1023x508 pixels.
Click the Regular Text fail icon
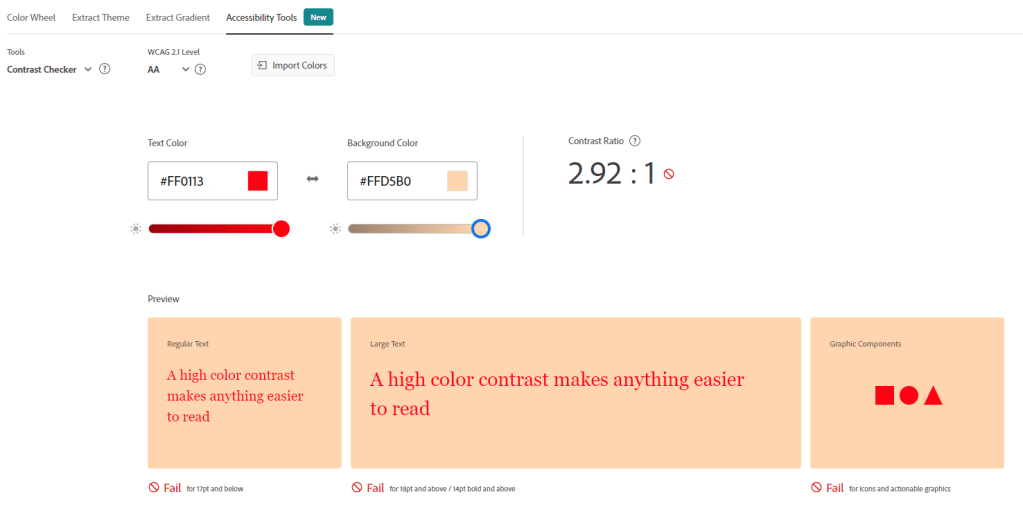point(154,488)
